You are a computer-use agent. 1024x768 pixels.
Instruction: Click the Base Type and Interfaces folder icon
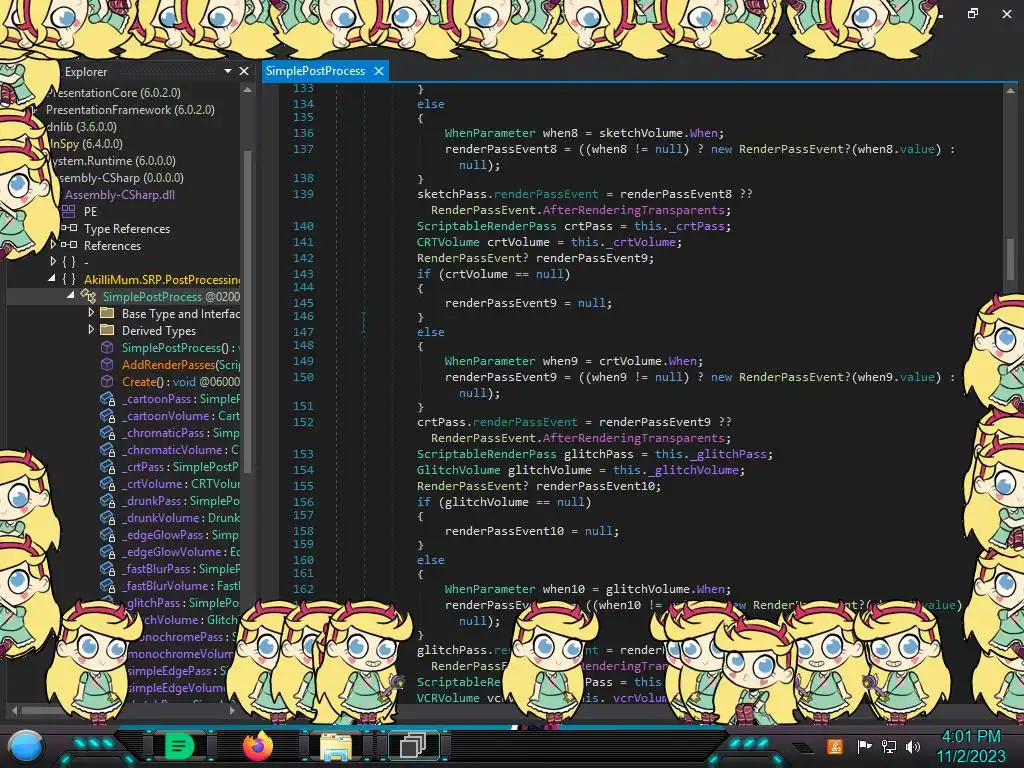pos(107,313)
